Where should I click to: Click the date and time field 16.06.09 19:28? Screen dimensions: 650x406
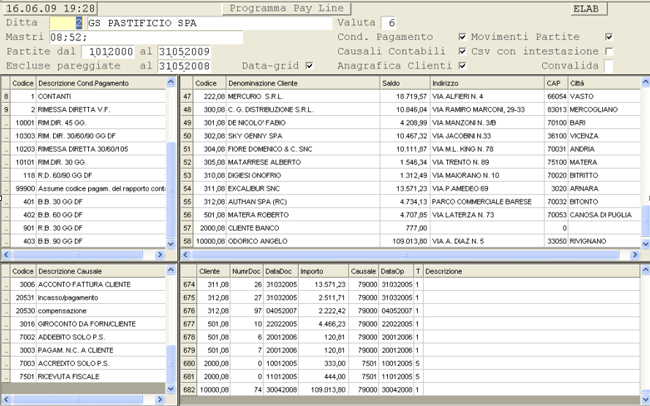tap(51, 8)
